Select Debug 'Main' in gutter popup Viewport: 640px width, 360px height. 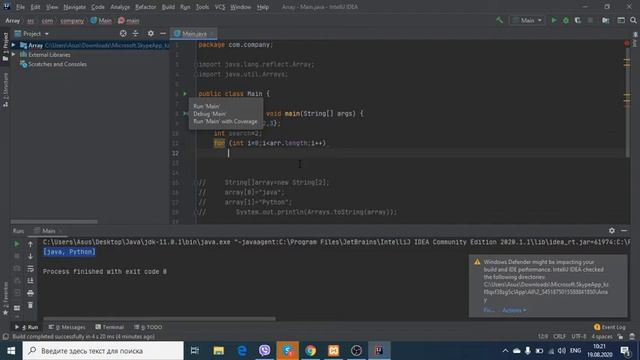209,114
